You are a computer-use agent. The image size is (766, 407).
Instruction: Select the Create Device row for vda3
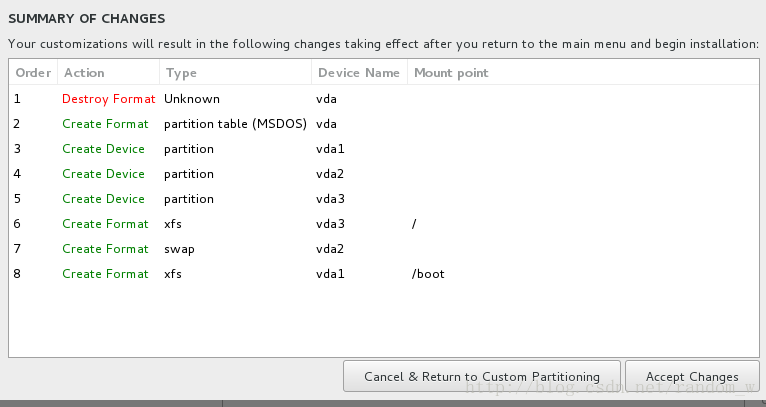tap(384, 198)
